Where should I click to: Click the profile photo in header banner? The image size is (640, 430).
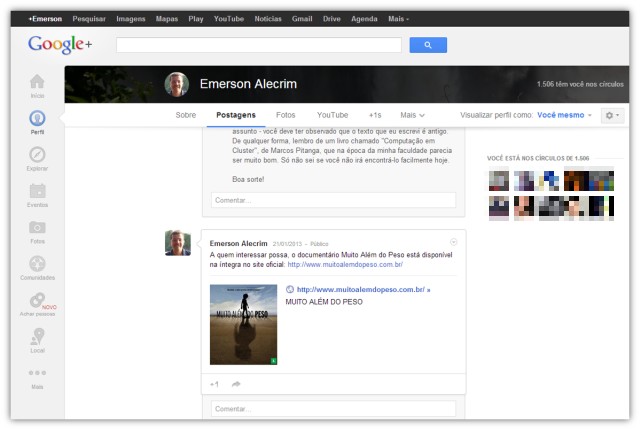tap(177, 84)
